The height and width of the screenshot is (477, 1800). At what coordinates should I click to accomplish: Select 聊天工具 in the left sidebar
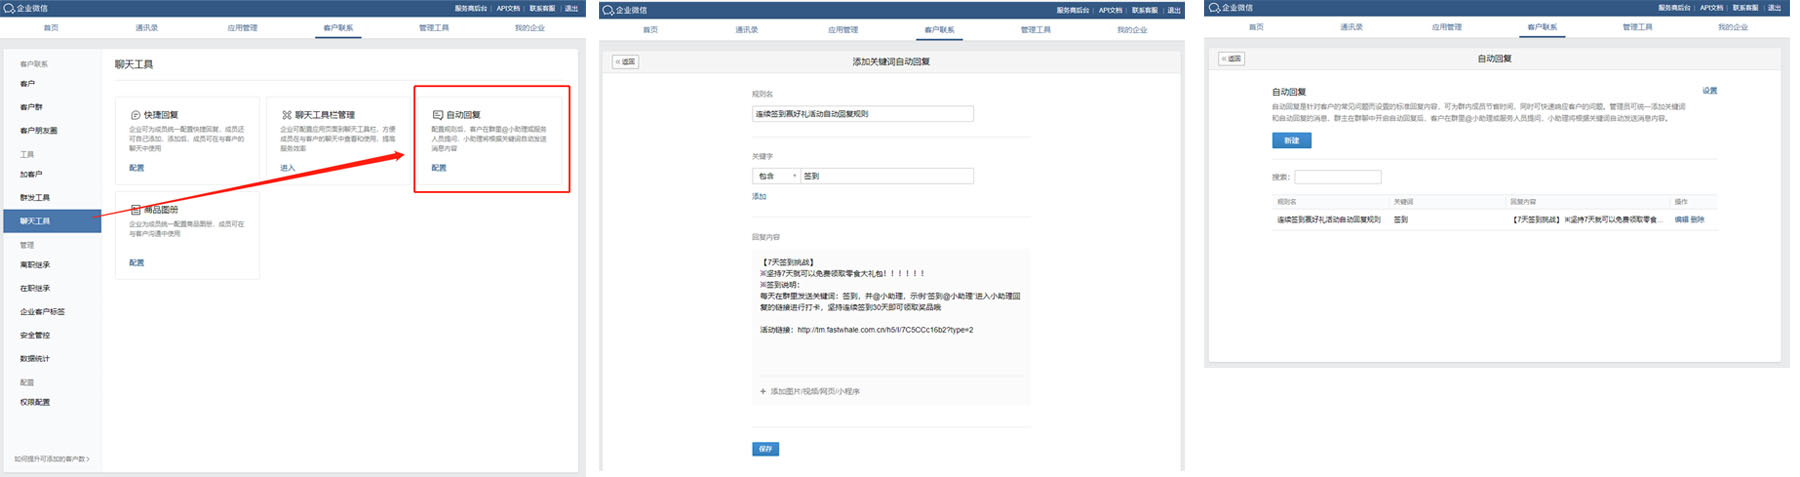(x=36, y=221)
